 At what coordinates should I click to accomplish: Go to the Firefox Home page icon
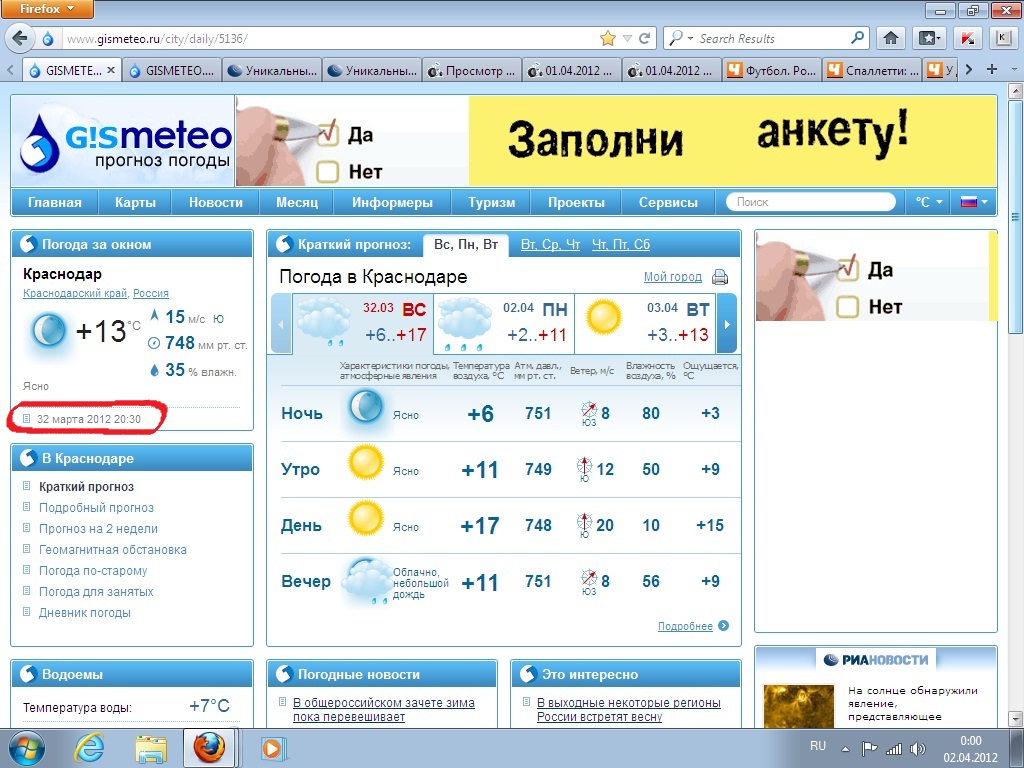coord(890,39)
